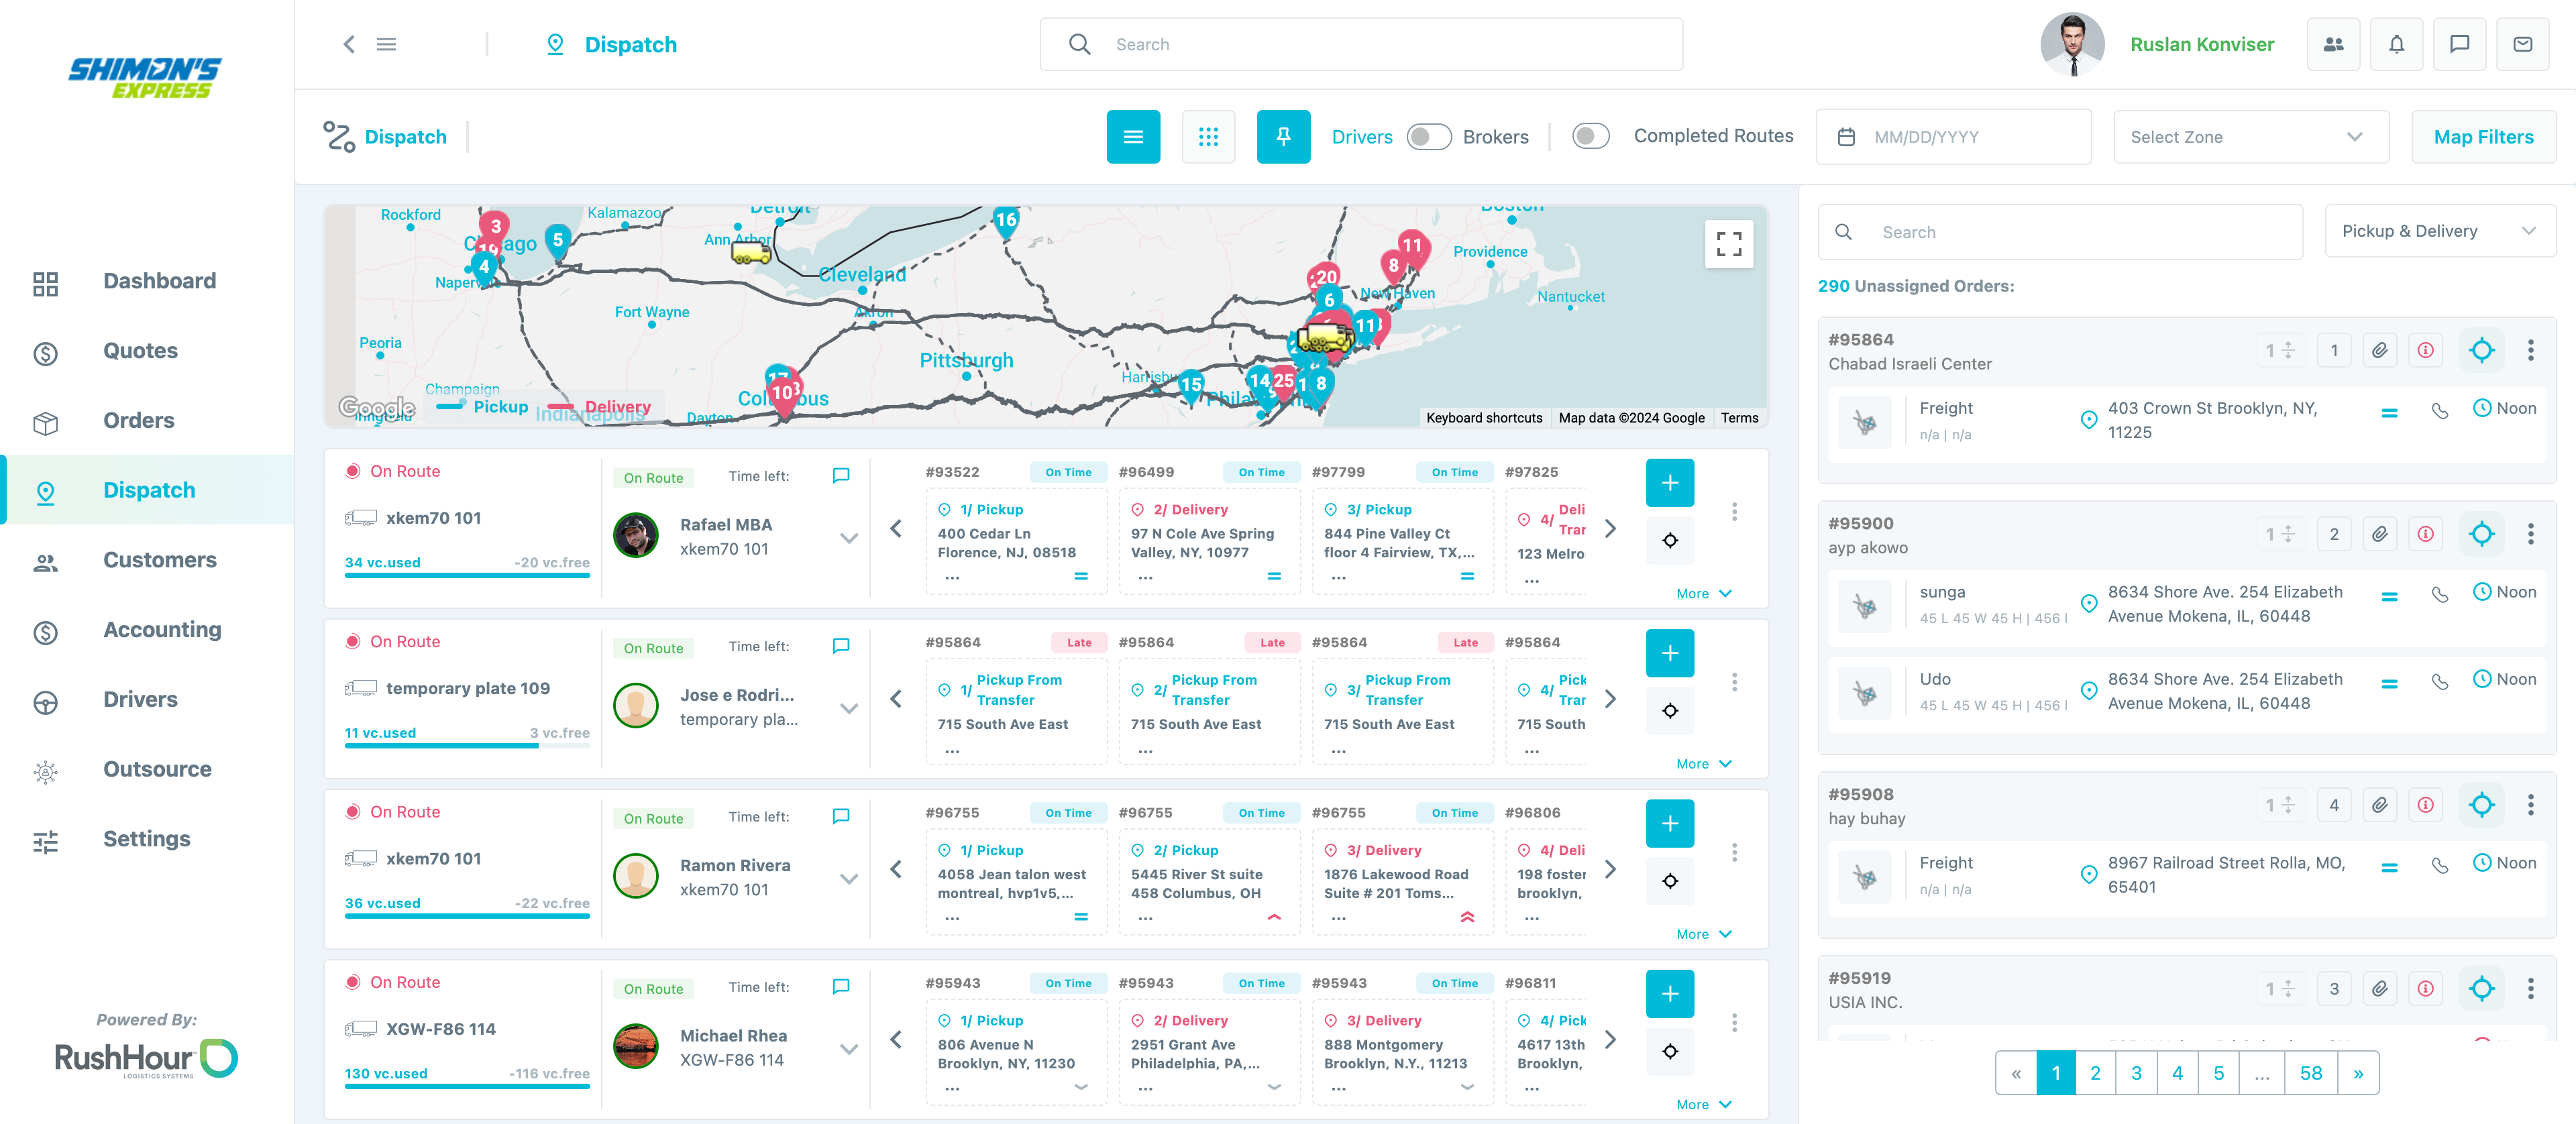The image size is (2576, 1124).
Task: Open the attachment paperclip on order #95864
Action: click(2379, 350)
